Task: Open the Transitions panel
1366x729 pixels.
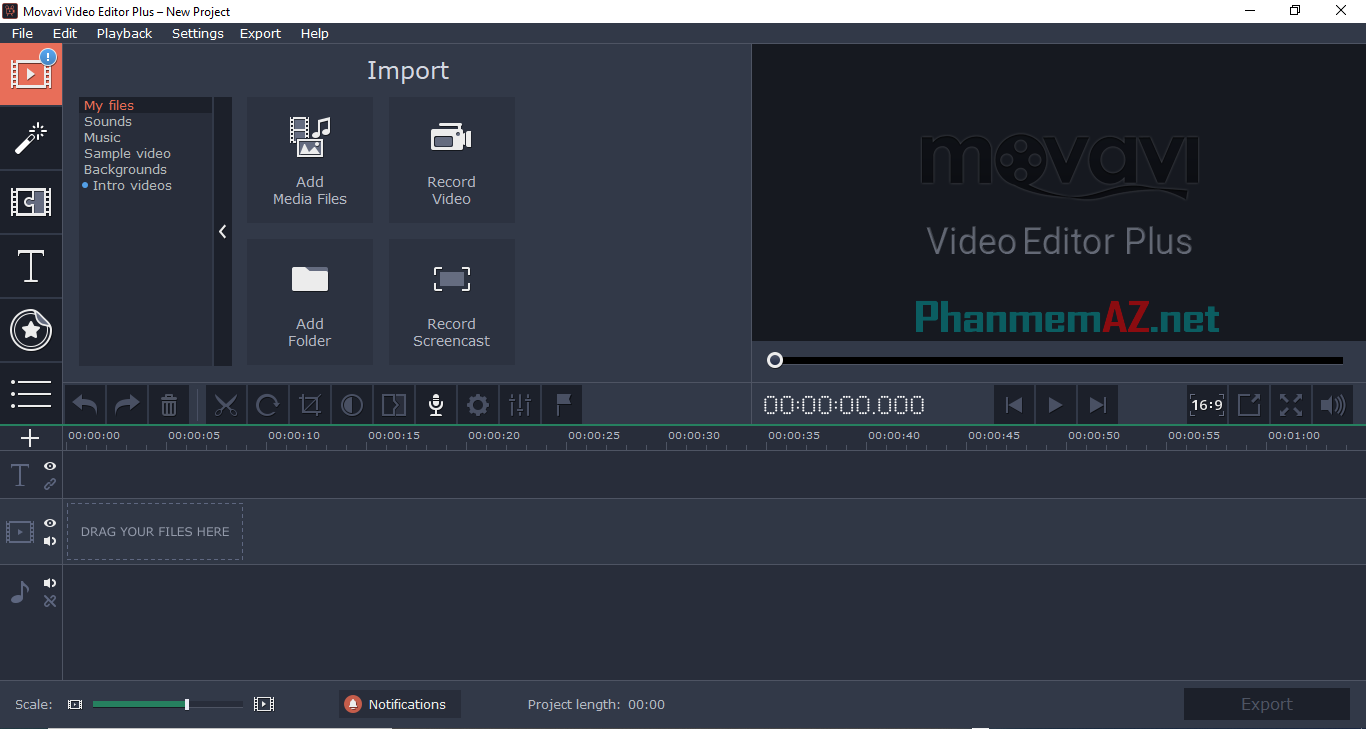Action: (x=31, y=202)
